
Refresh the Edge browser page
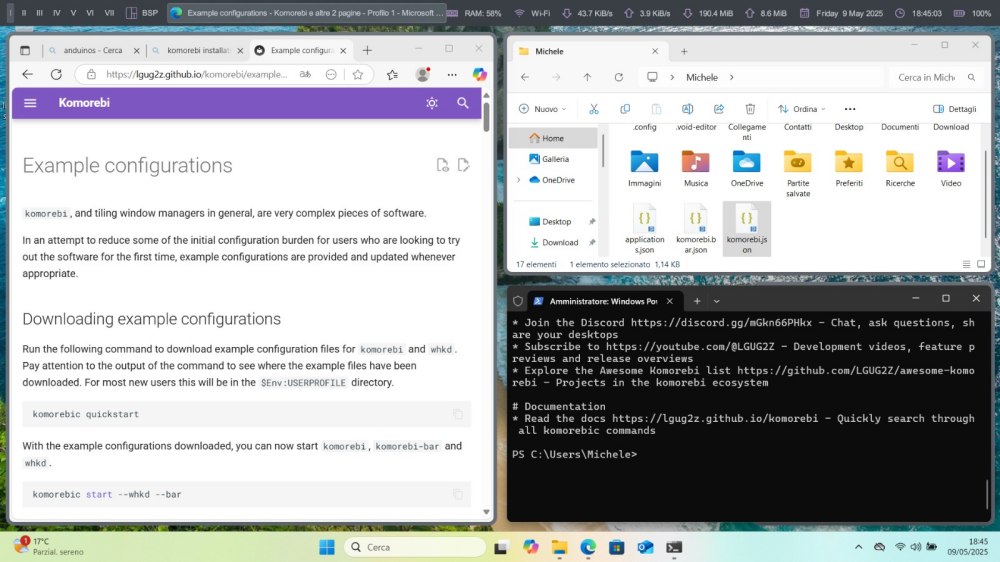coord(56,75)
